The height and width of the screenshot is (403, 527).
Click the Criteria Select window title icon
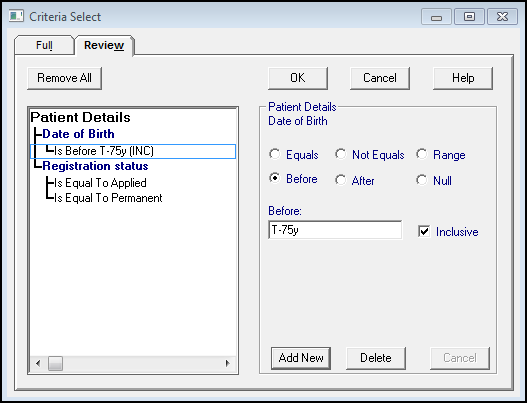click(16, 16)
